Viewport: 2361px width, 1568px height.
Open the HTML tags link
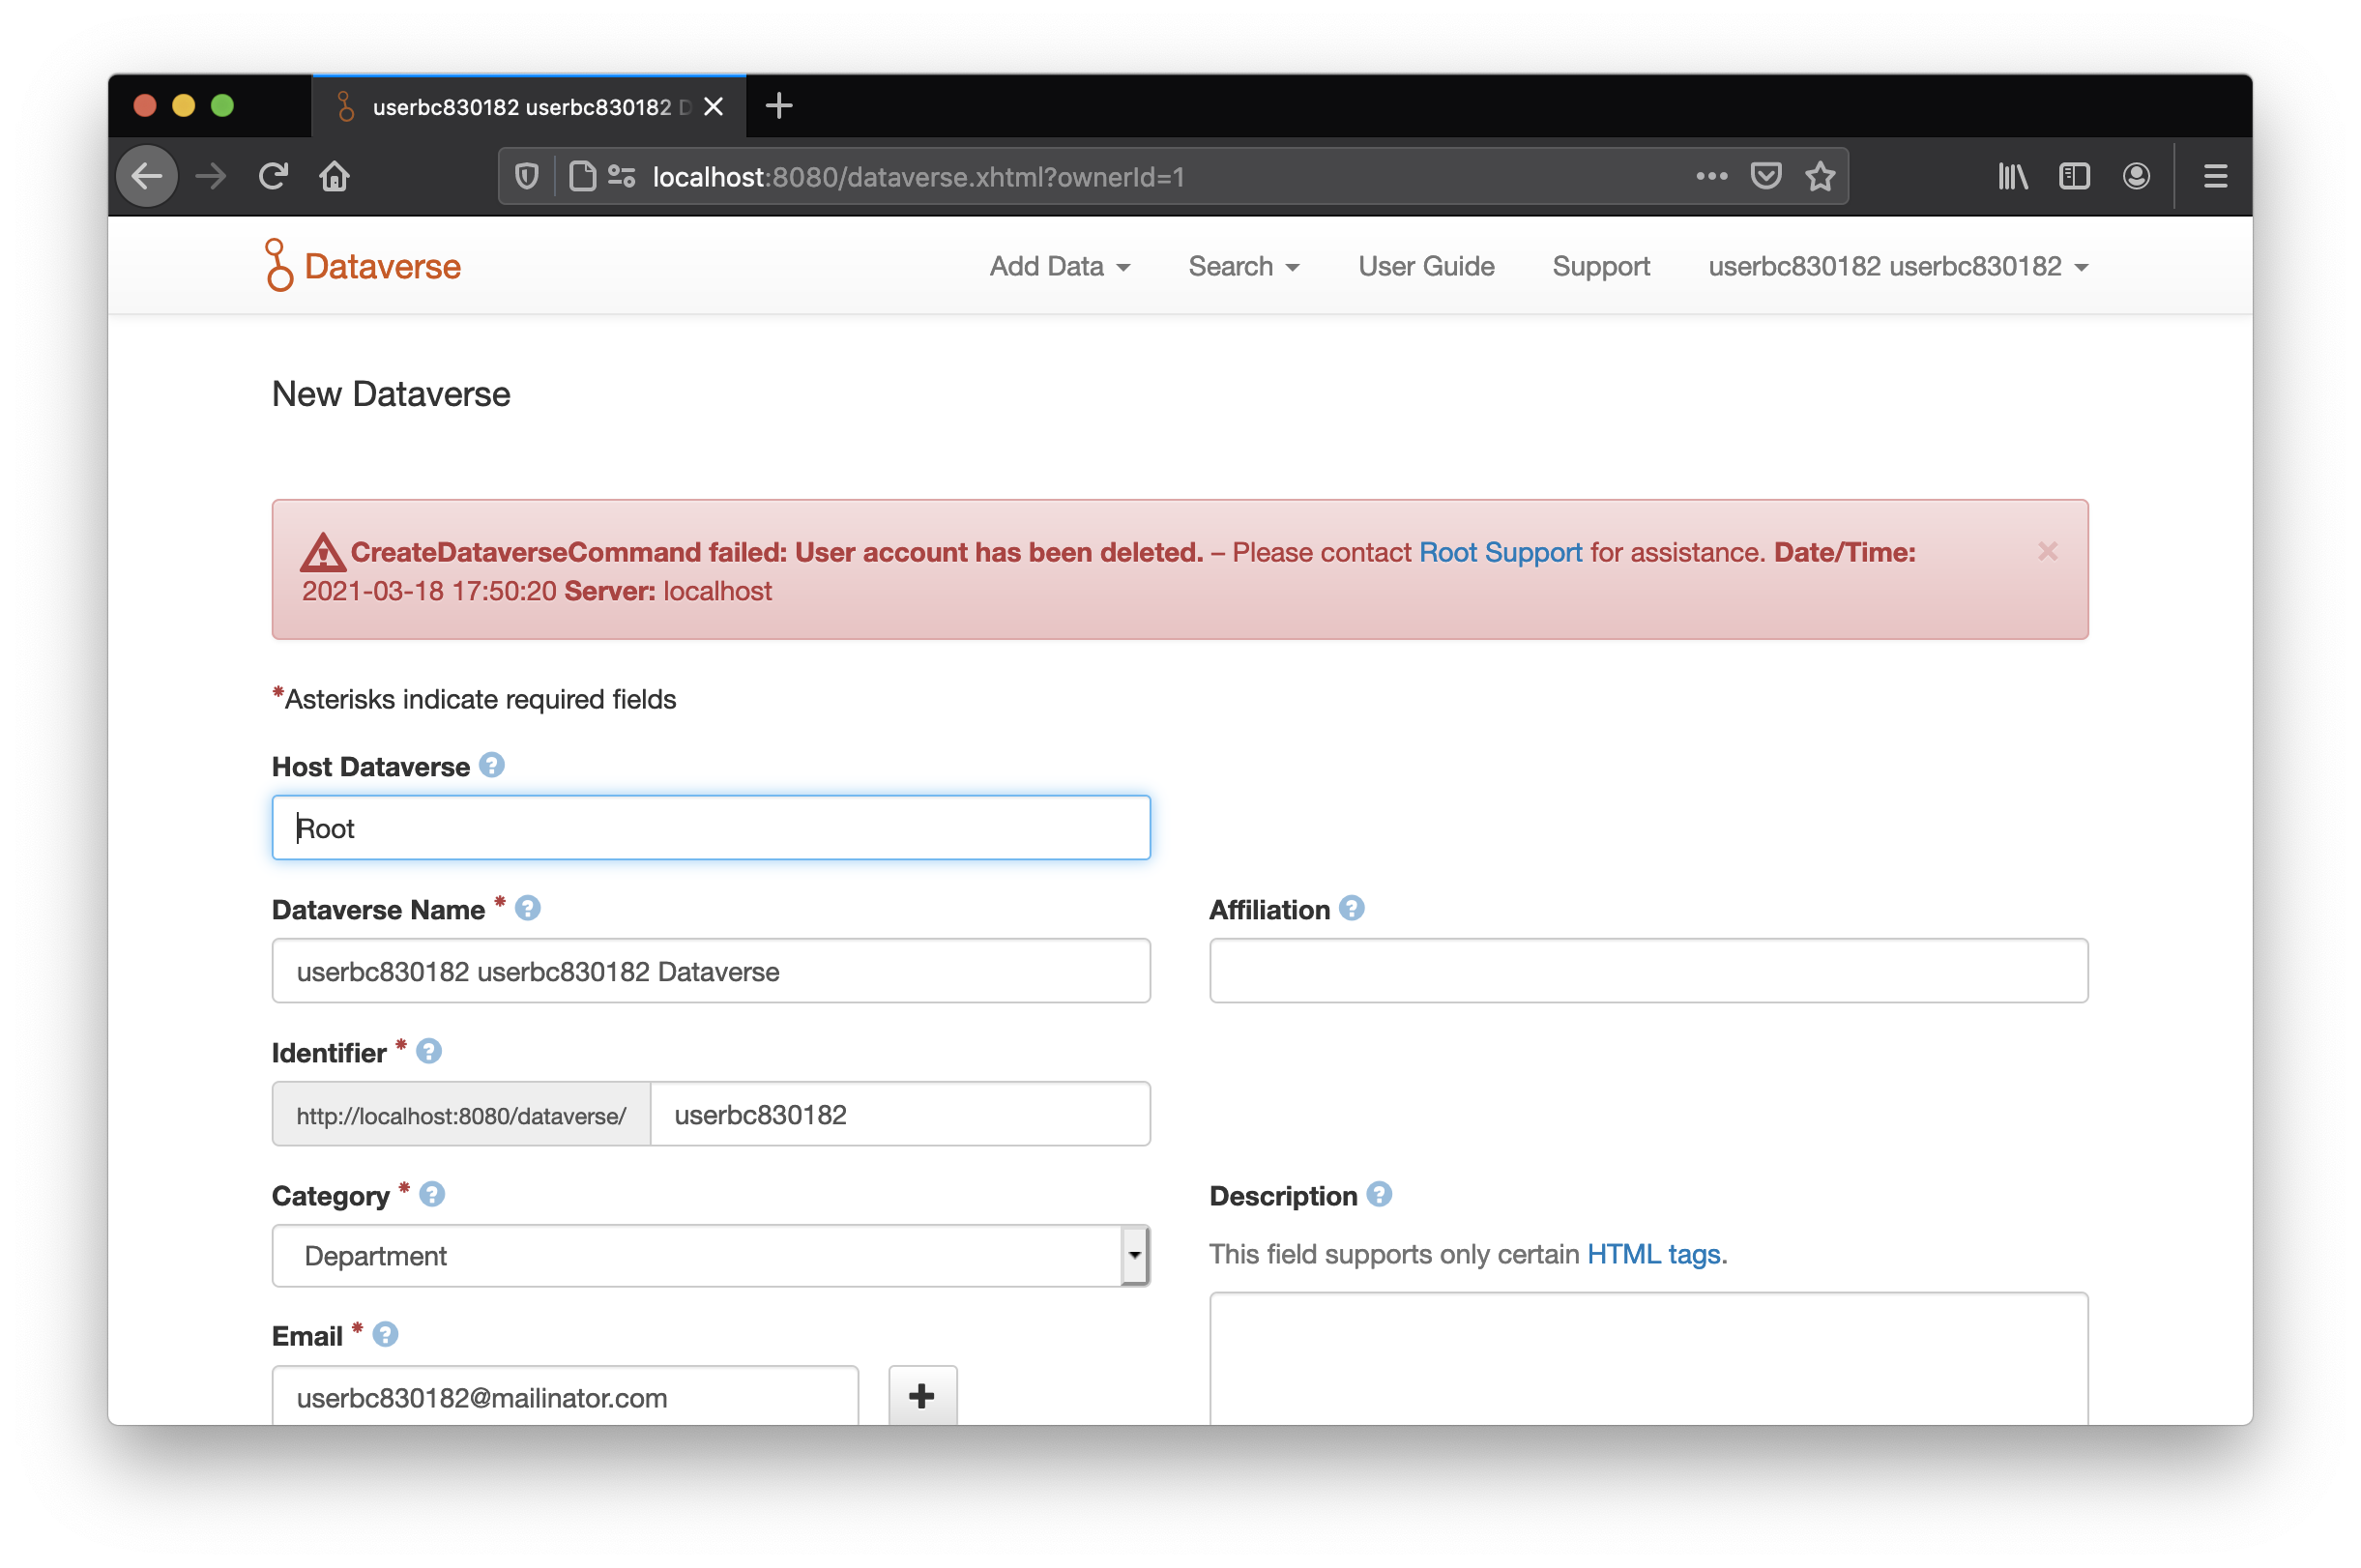tap(1653, 1254)
